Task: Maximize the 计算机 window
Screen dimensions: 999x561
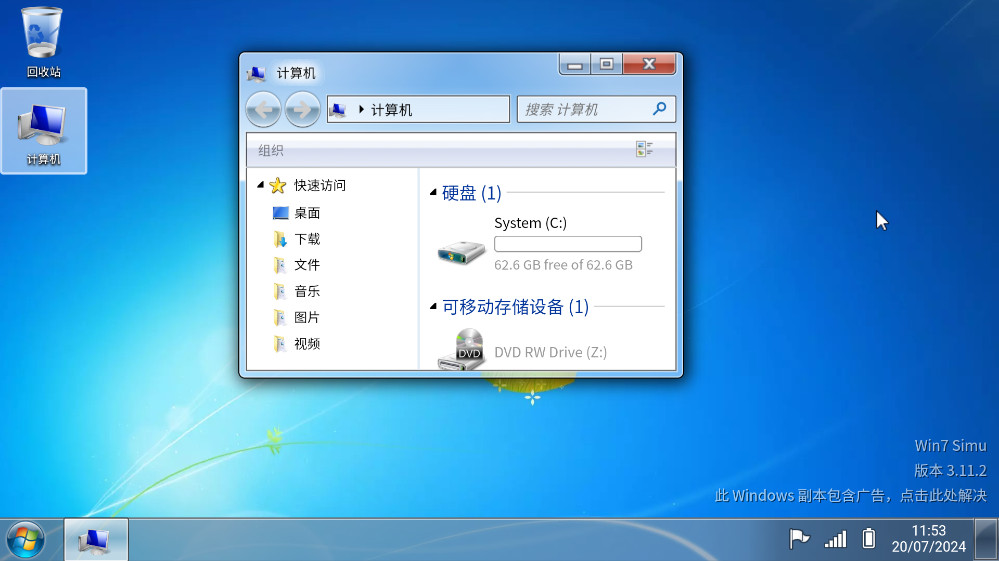Action: pos(607,64)
